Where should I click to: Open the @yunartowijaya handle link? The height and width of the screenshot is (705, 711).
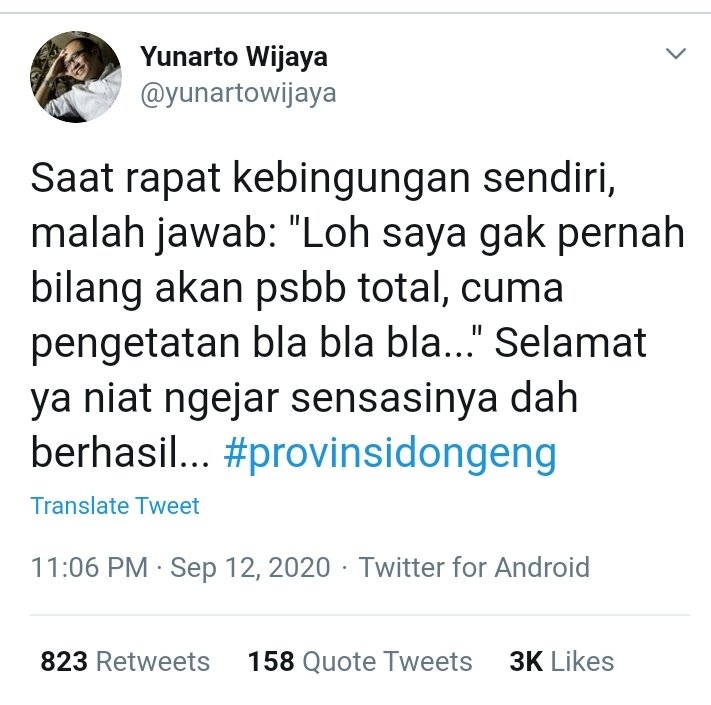pyautogui.click(x=239, y=94)
